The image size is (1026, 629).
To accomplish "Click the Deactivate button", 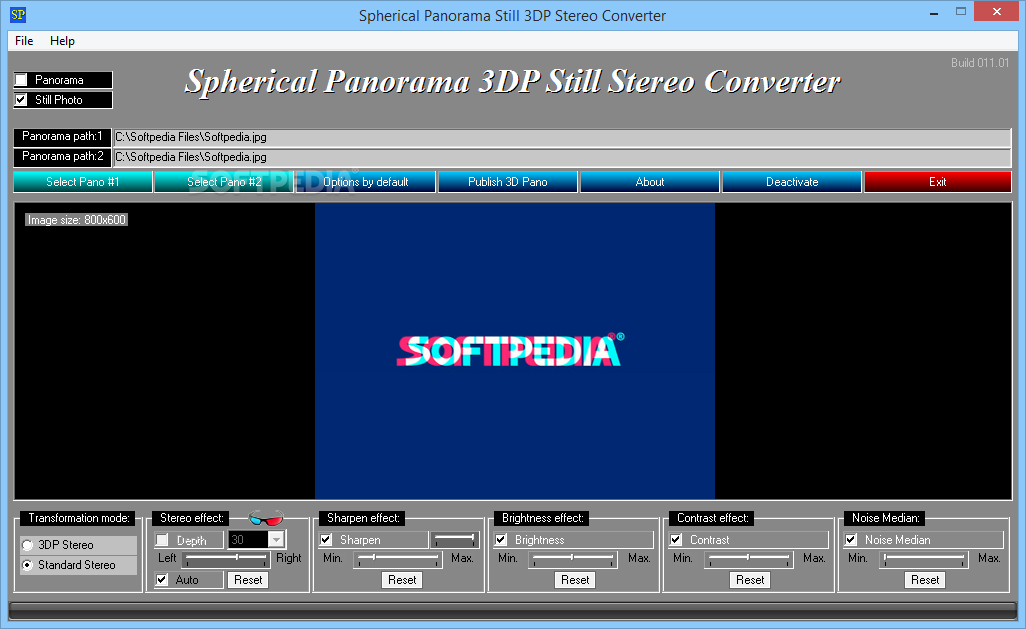I will (792, 182).
